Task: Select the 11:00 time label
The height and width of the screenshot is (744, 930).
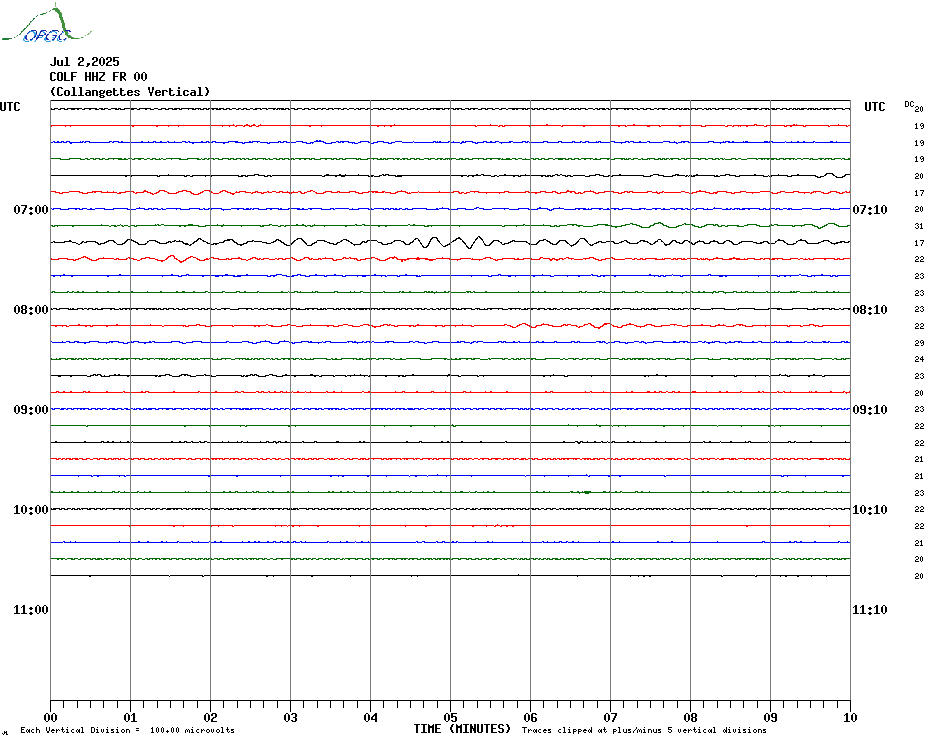Action: click(x=31, y=610)
